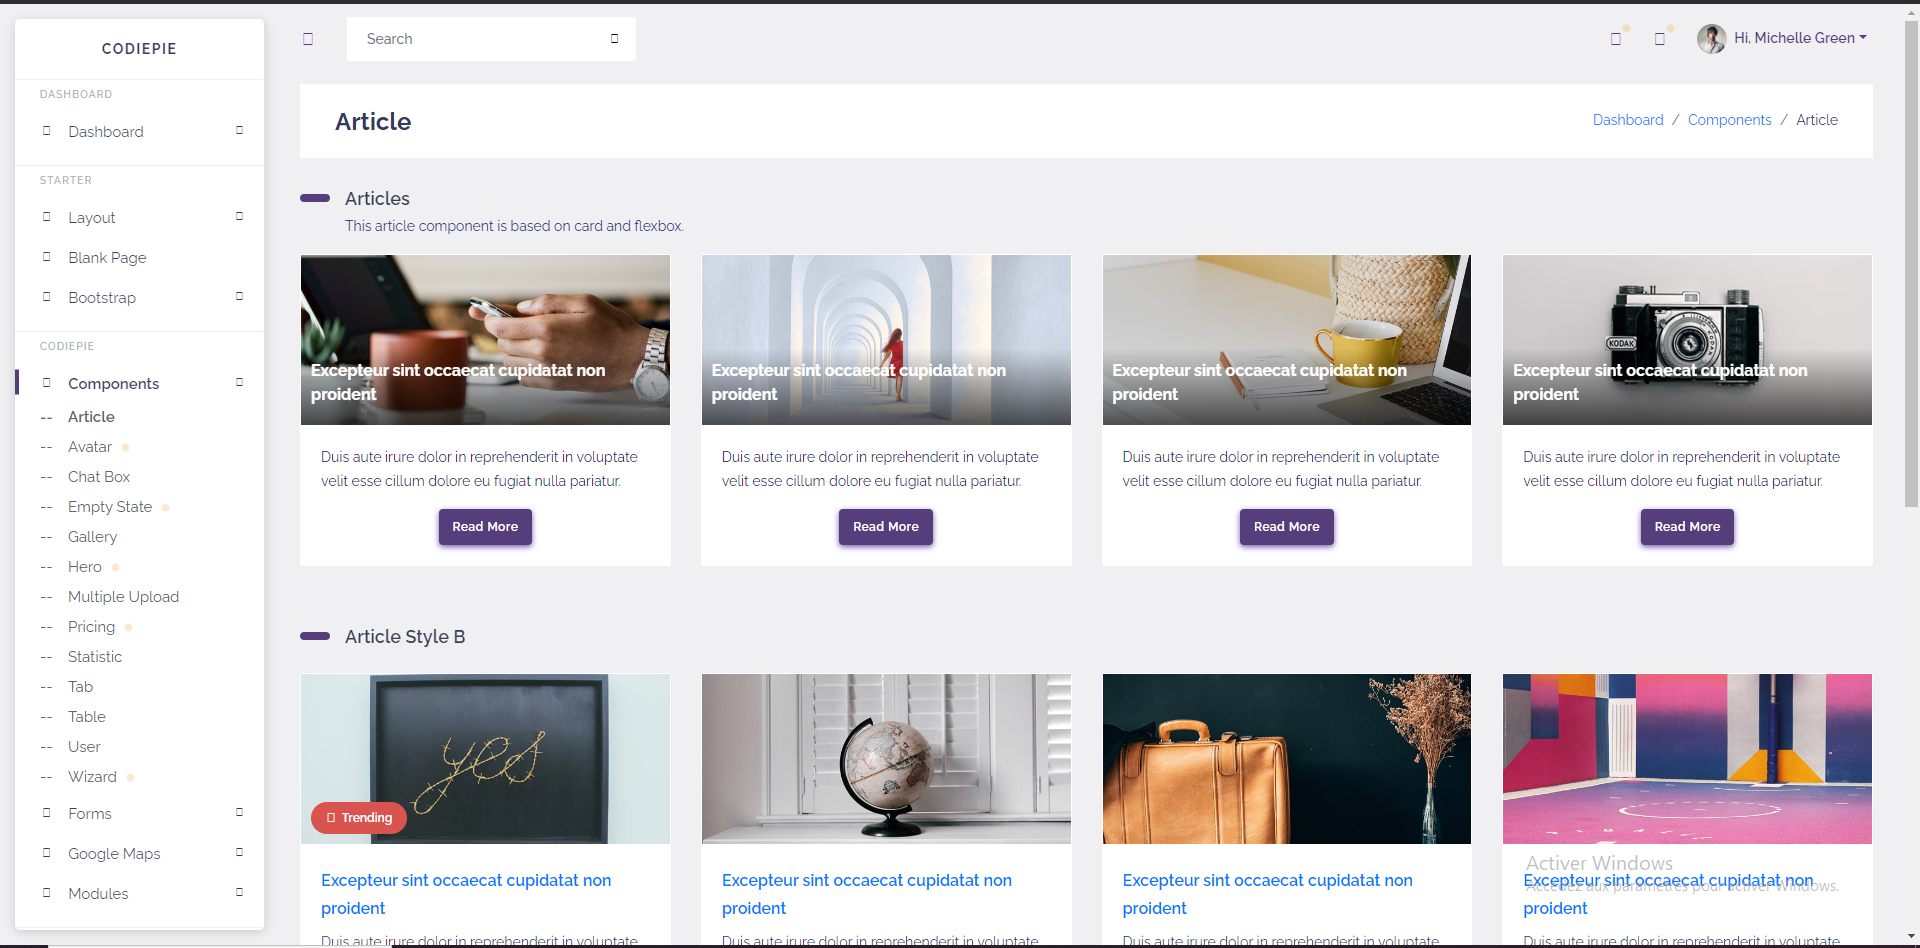The image size is (1920, 948).
Task: Click the CODIEPIE brand logo text
Action: (139, 49)
